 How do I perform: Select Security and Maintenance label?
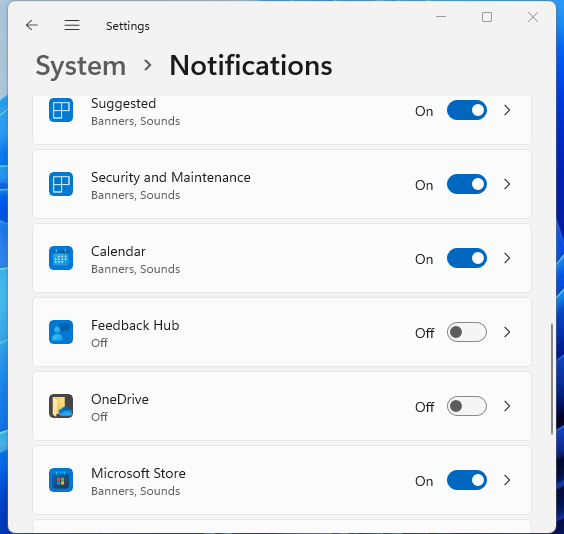[171, 177]
